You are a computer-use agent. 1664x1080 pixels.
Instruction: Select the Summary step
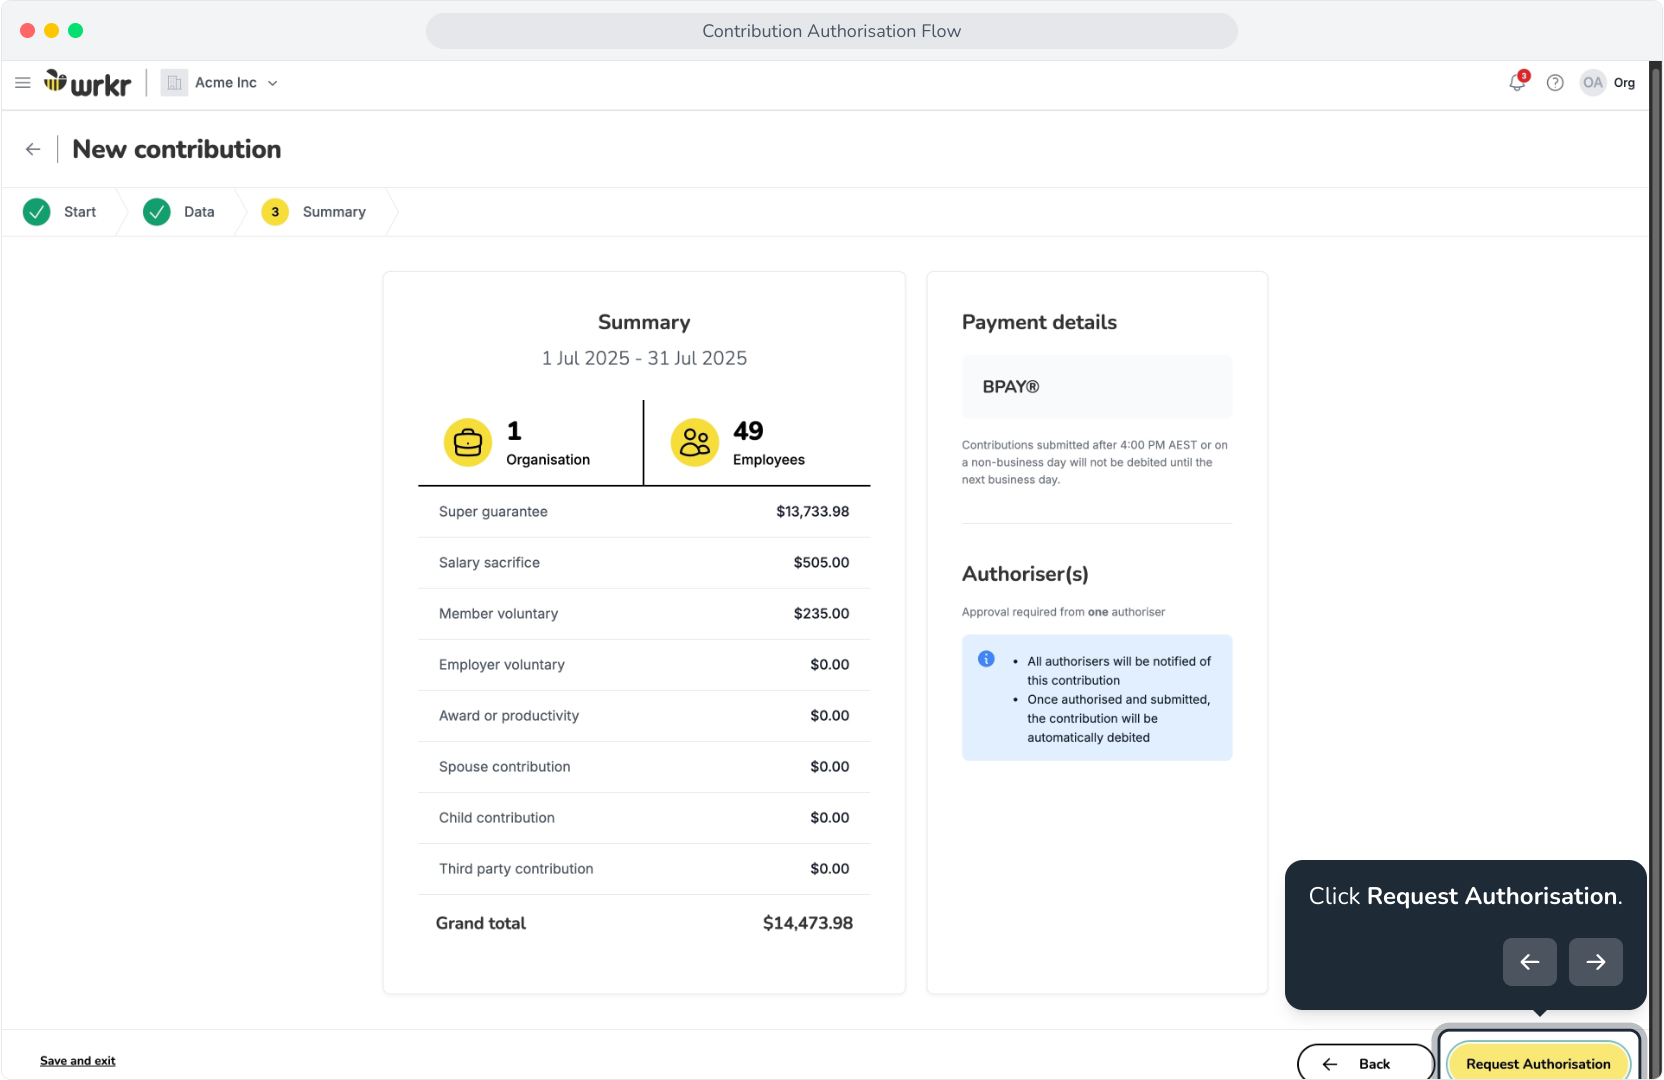tap(315, 212)
